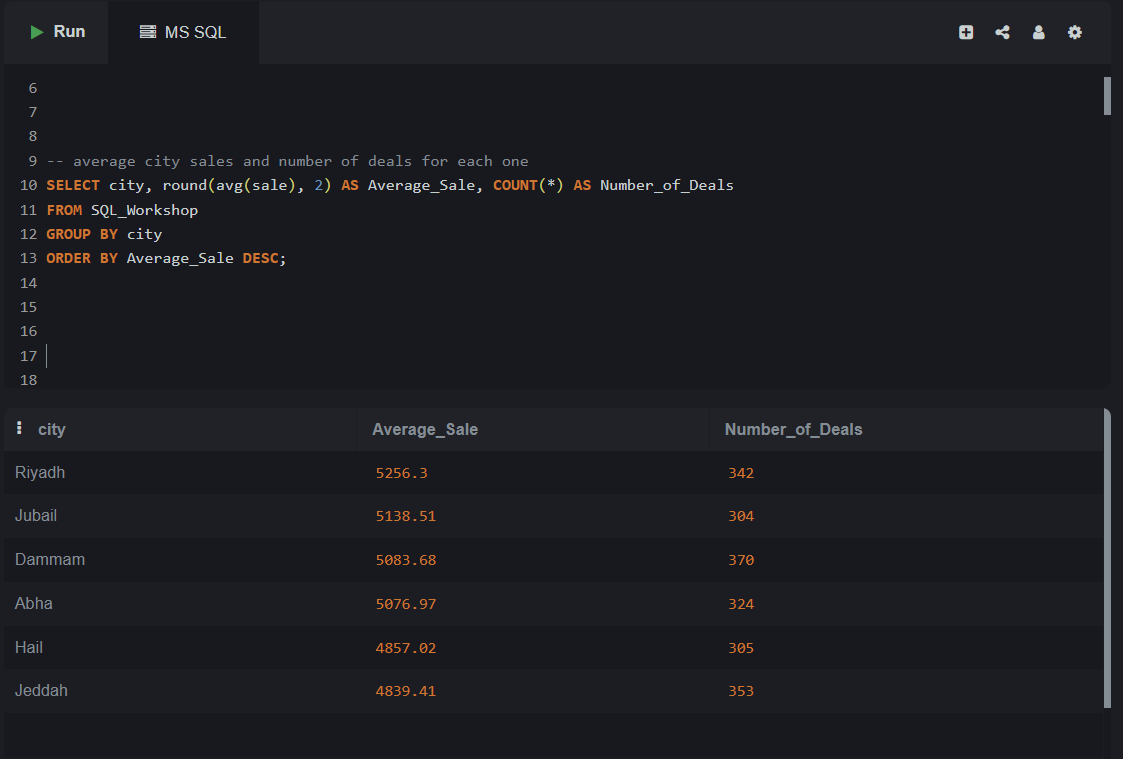Click the GROUP BY city line
The height and width of the screenshot is (759, 1123).
pyautogui.click(x=105, y=234)
